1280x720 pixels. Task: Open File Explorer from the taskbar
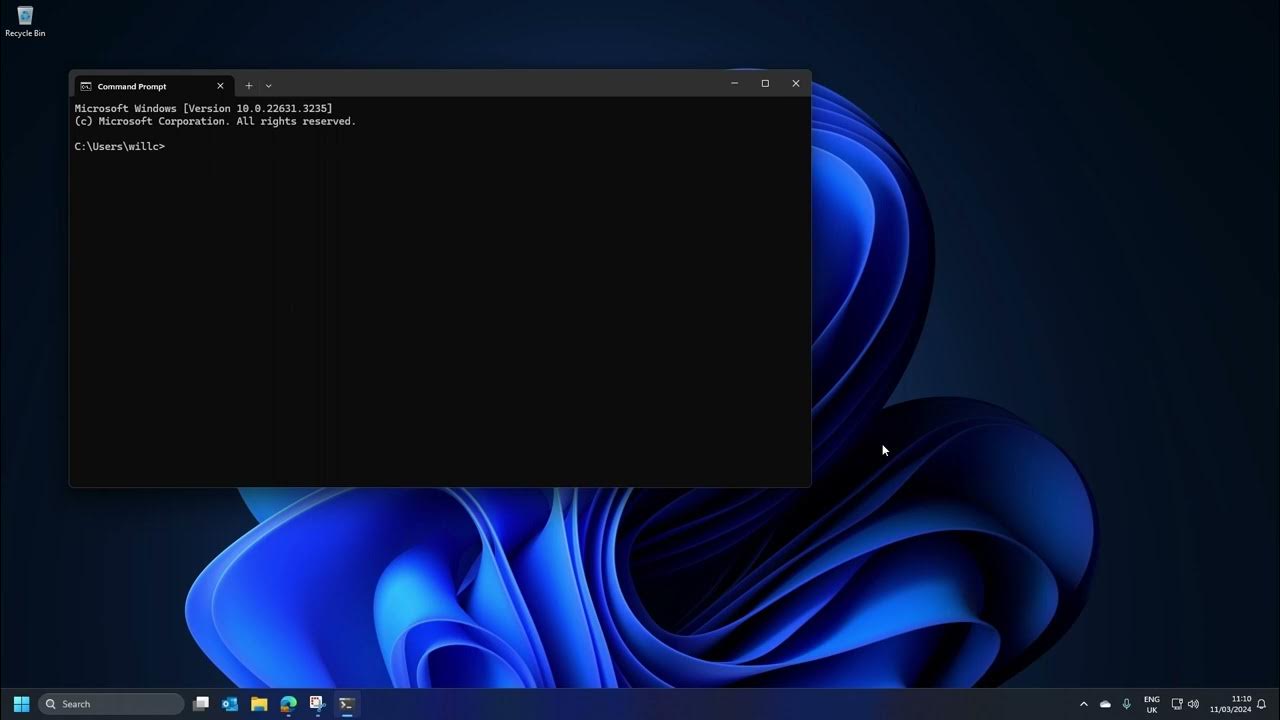[x=259, y=704]
